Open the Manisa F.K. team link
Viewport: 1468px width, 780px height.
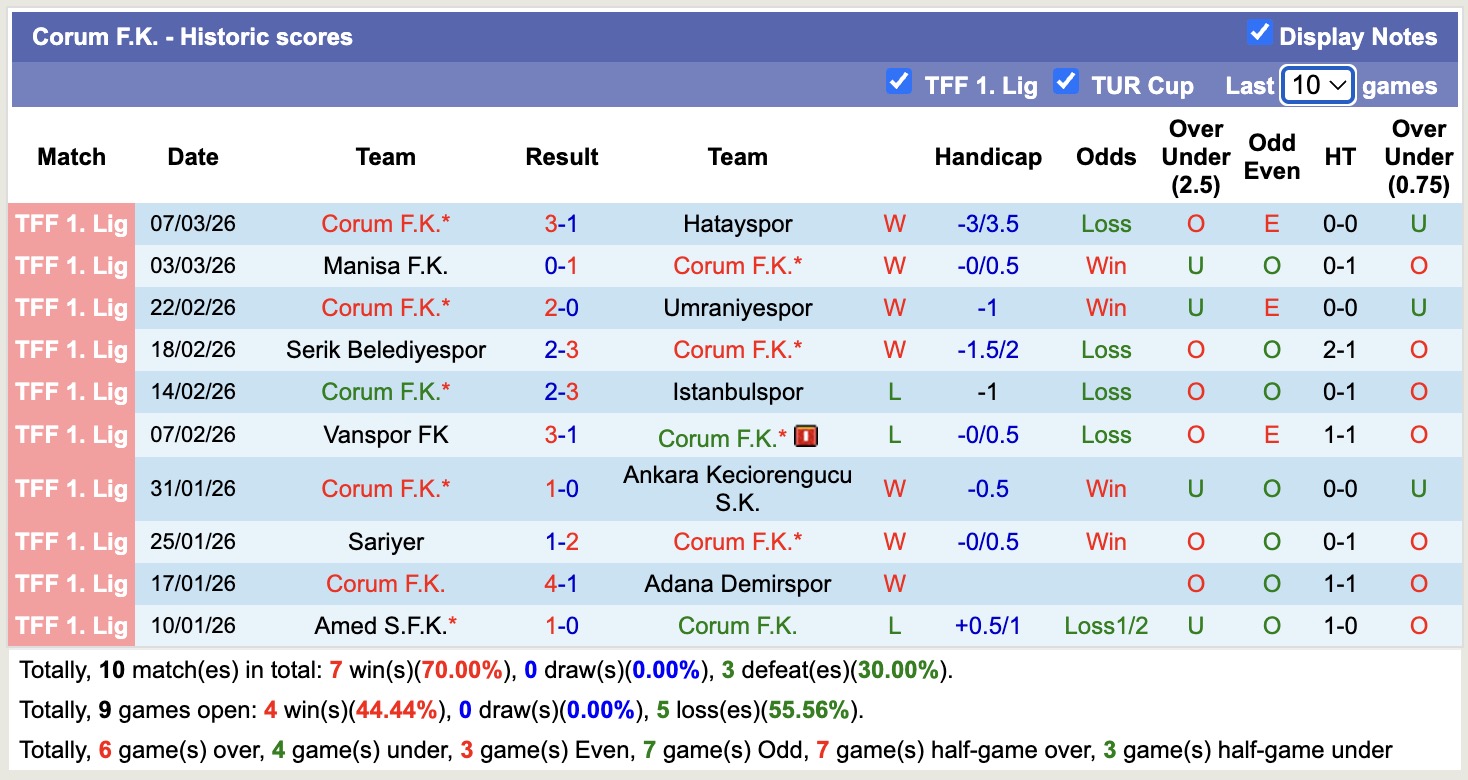pos(385,266)
